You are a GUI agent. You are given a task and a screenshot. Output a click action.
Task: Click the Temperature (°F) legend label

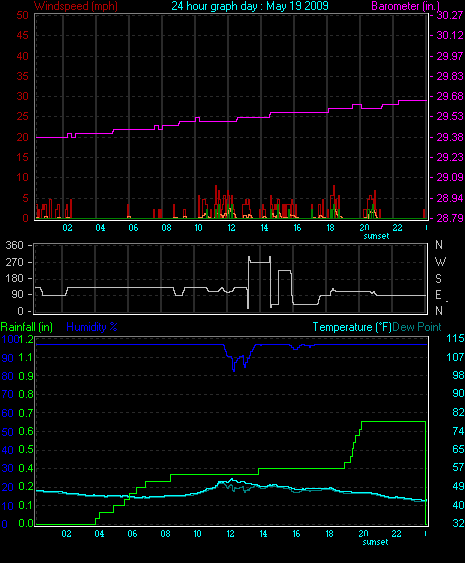tap(352, 327)
